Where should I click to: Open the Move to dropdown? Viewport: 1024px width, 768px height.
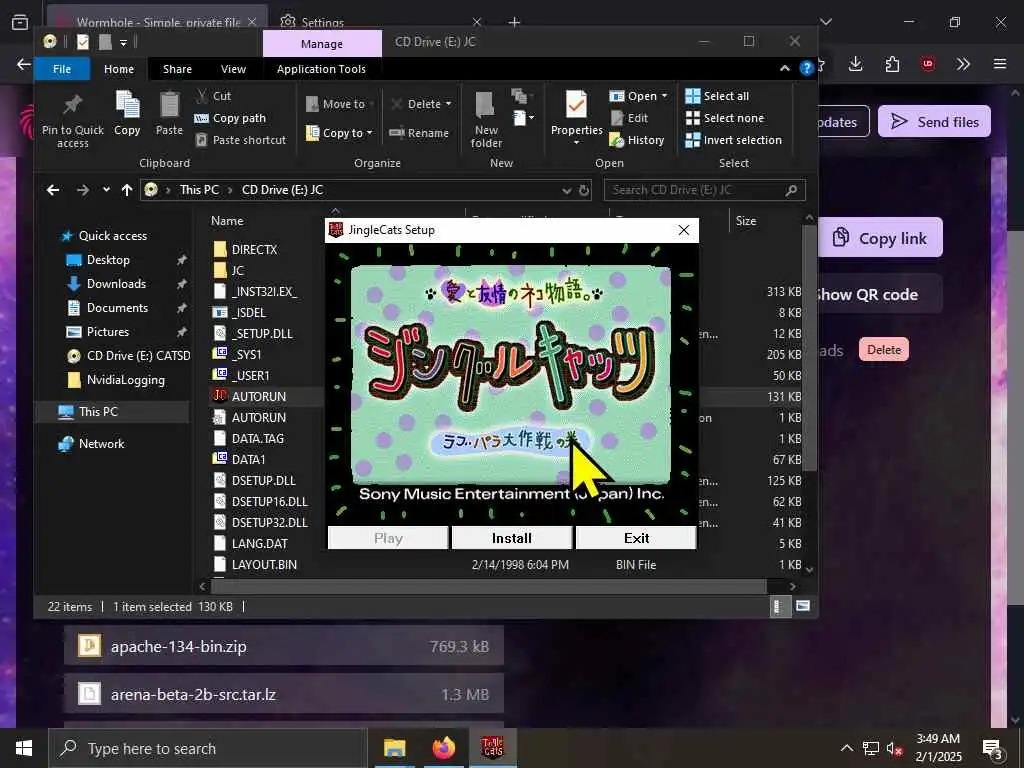point(340,104)
